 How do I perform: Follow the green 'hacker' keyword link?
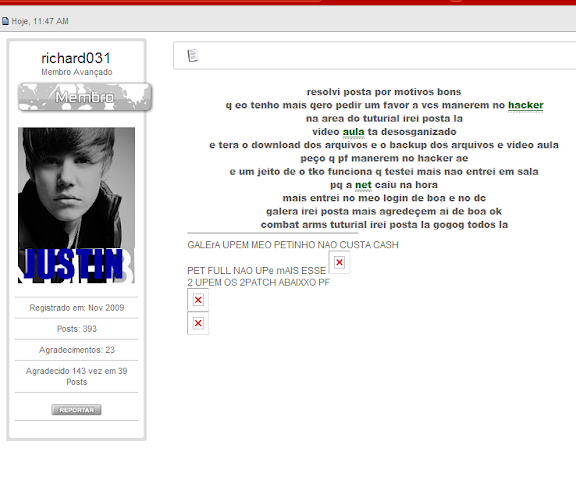pos(526,105)
